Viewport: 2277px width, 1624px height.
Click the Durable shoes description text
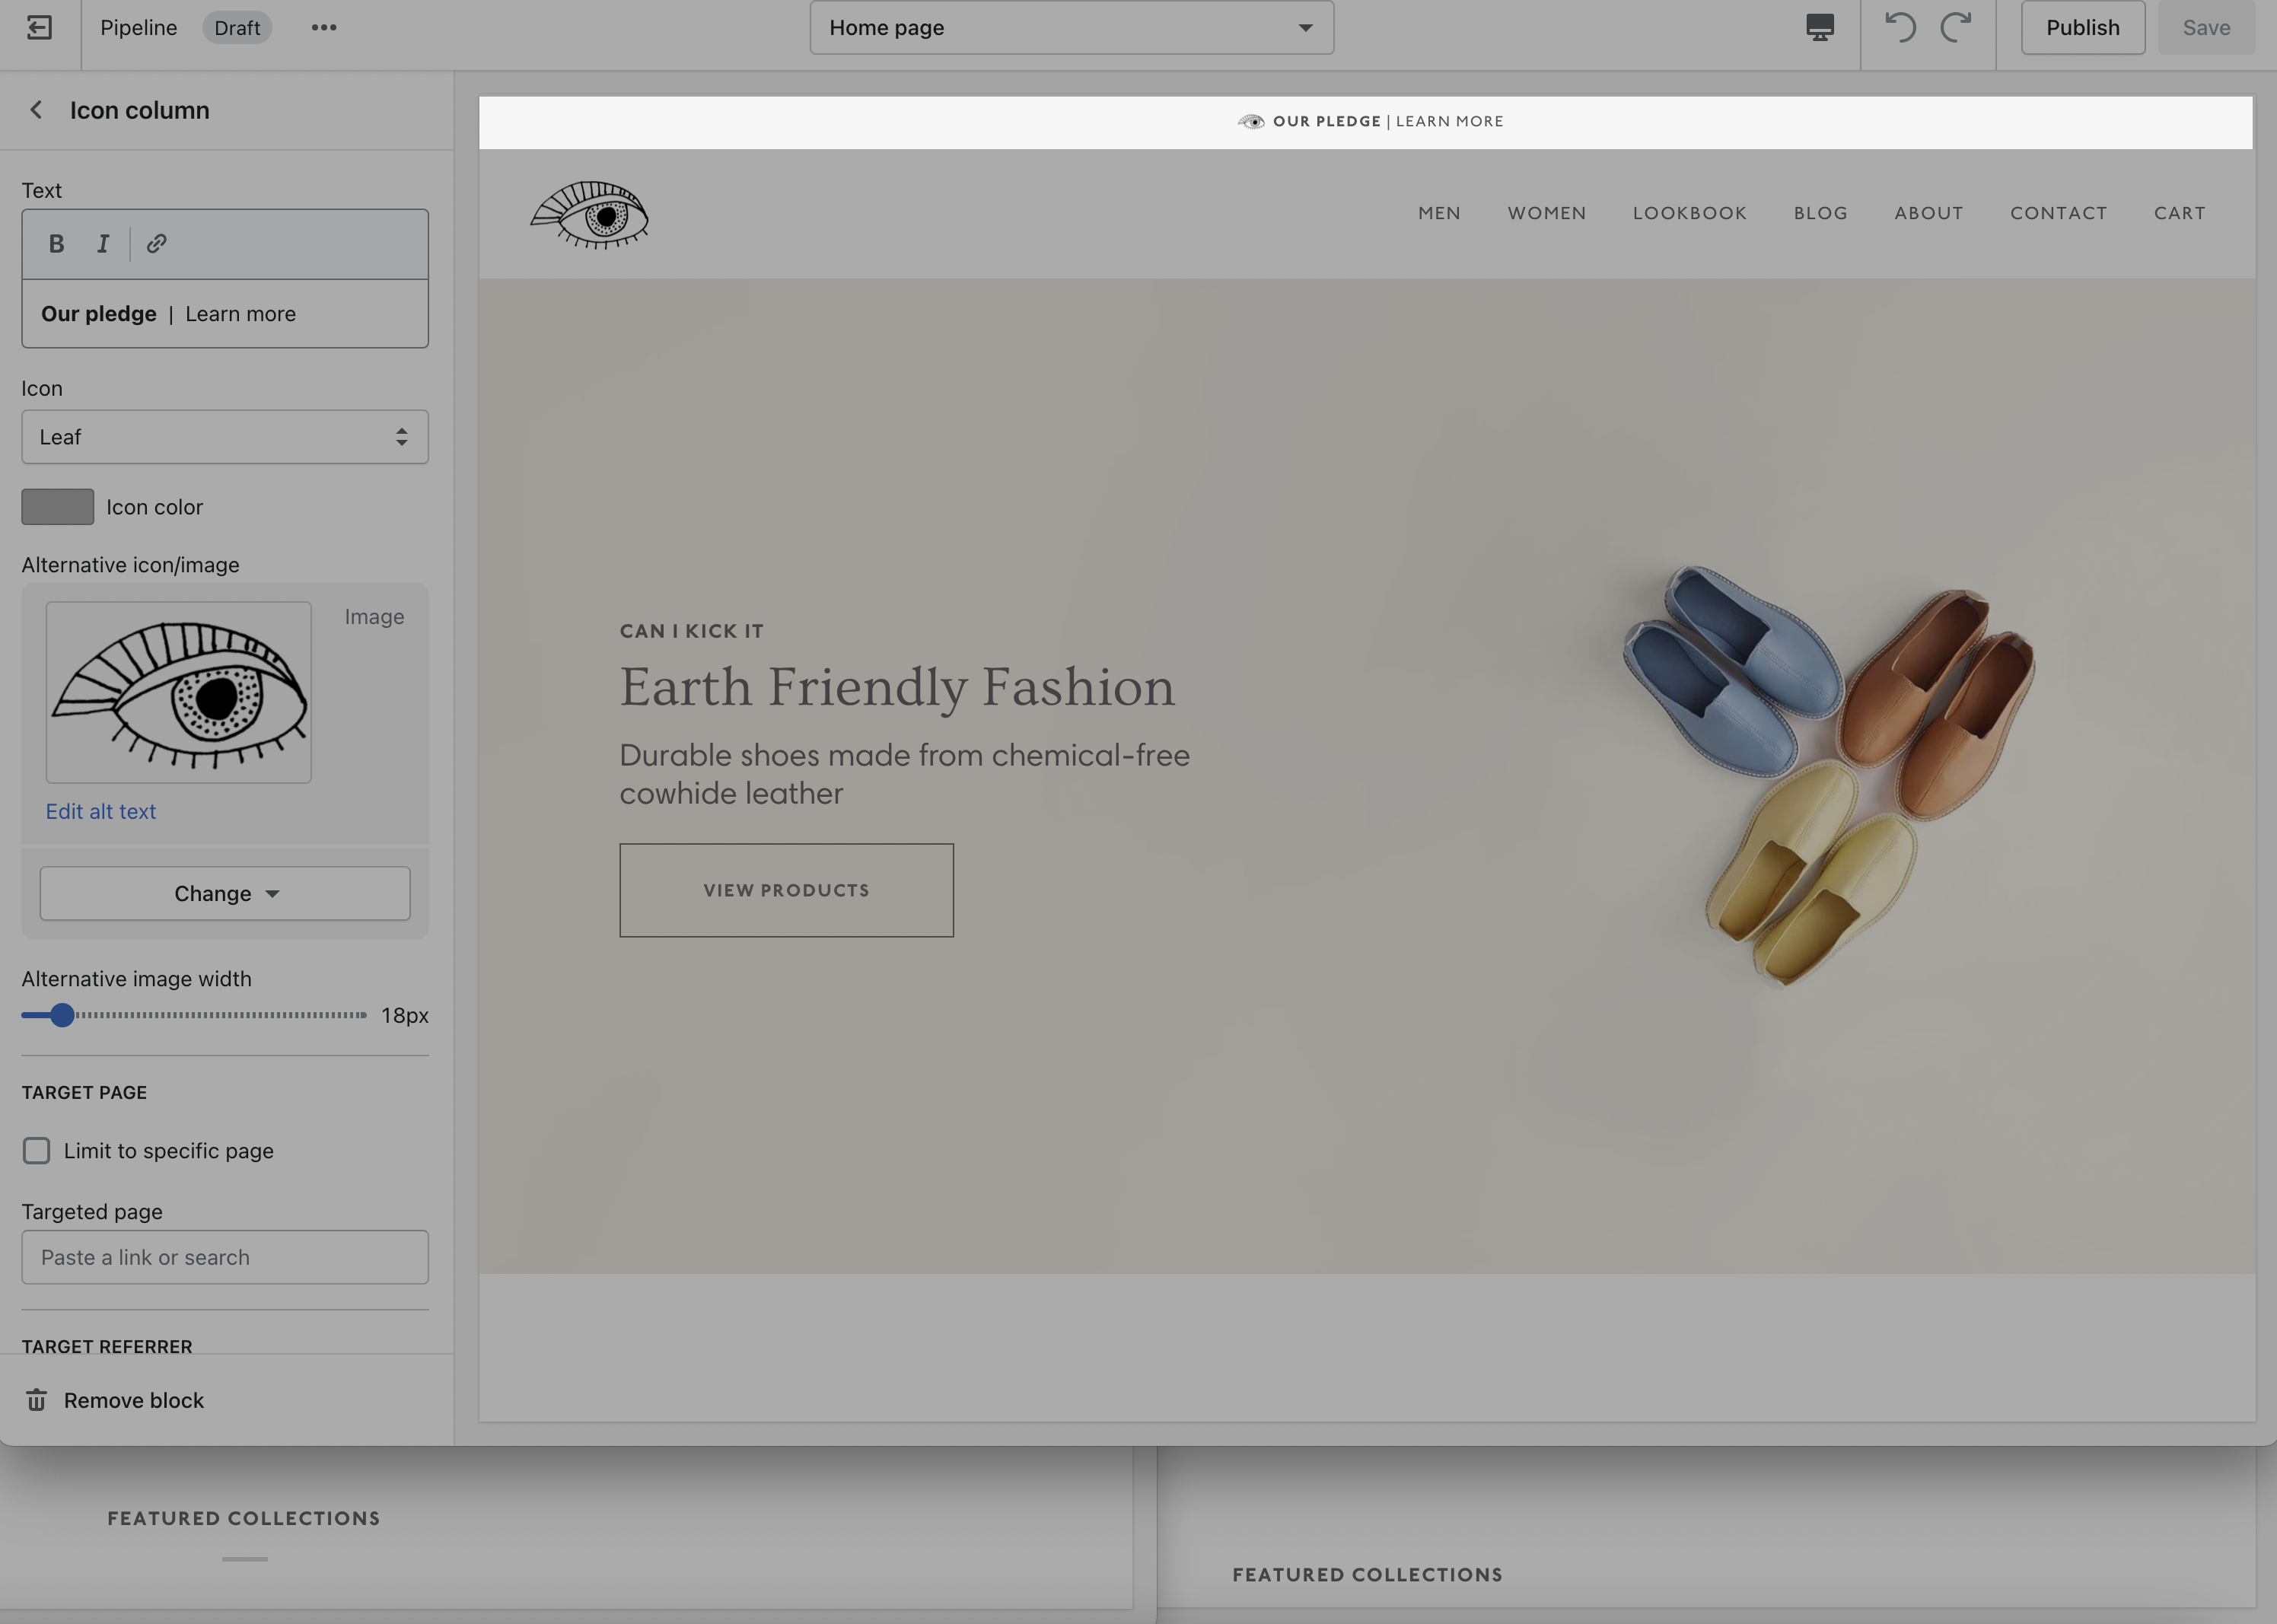[904, 774]
